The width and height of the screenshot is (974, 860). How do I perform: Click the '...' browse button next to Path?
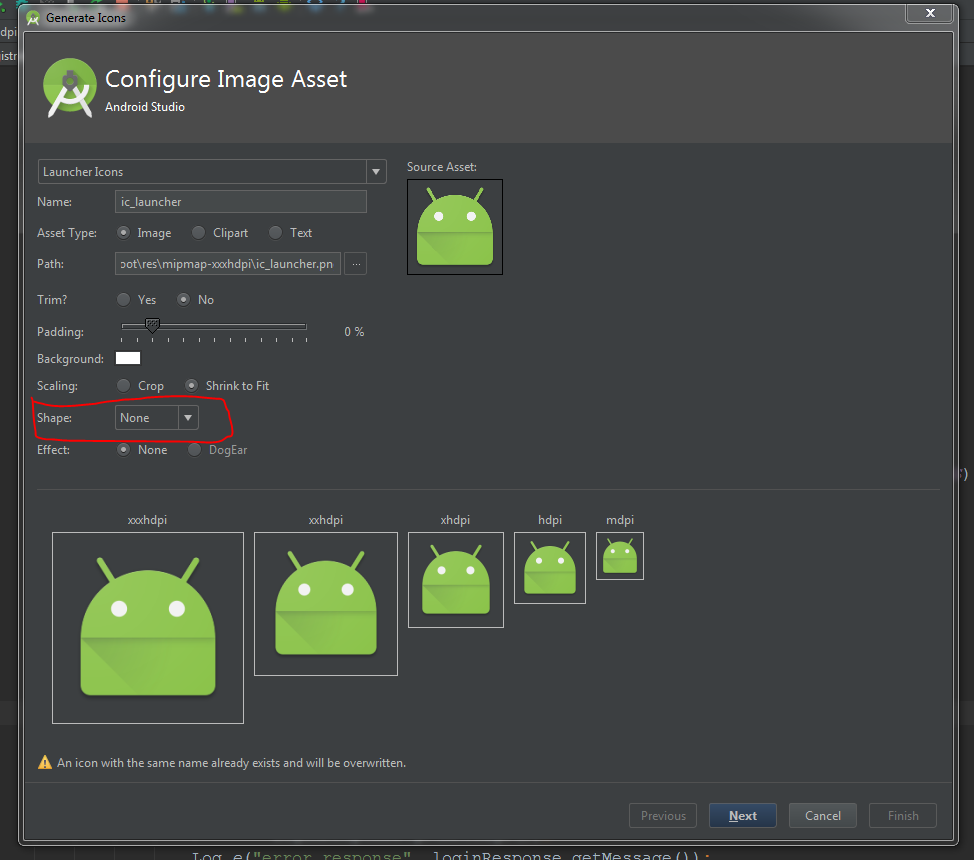[x=355, y=263]
